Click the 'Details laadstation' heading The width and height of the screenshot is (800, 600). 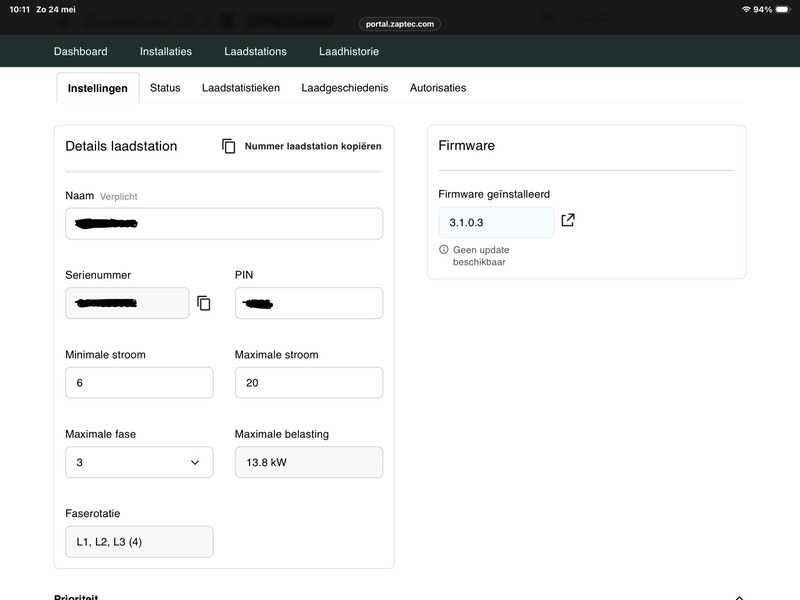(121, 146)
